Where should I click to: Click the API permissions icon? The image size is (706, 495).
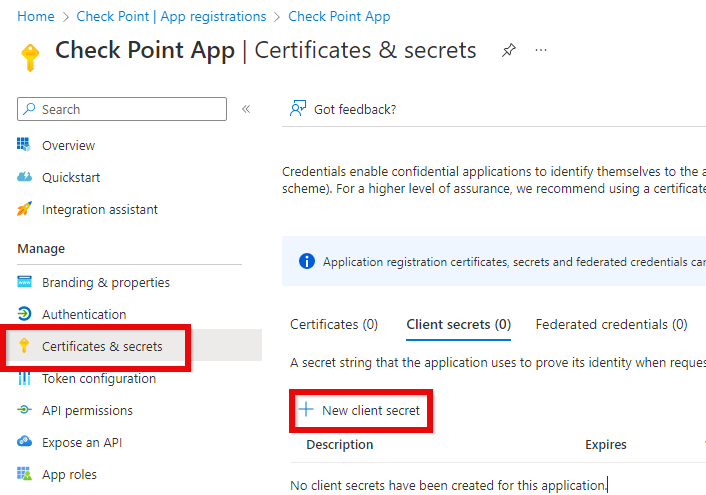[x=24, y=409]
